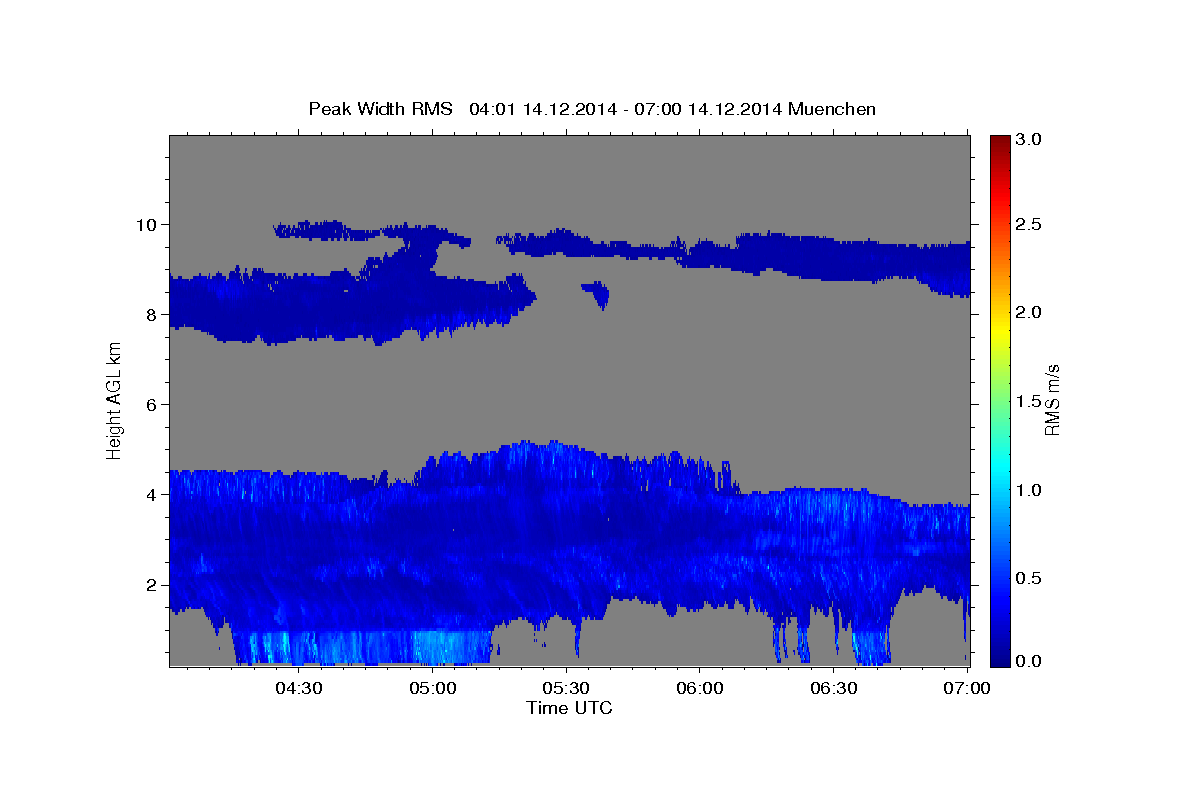Viewport: 1200px width, 800px height.
Task: Click the 'Time UTC' axis label
Action: point(569,708)
